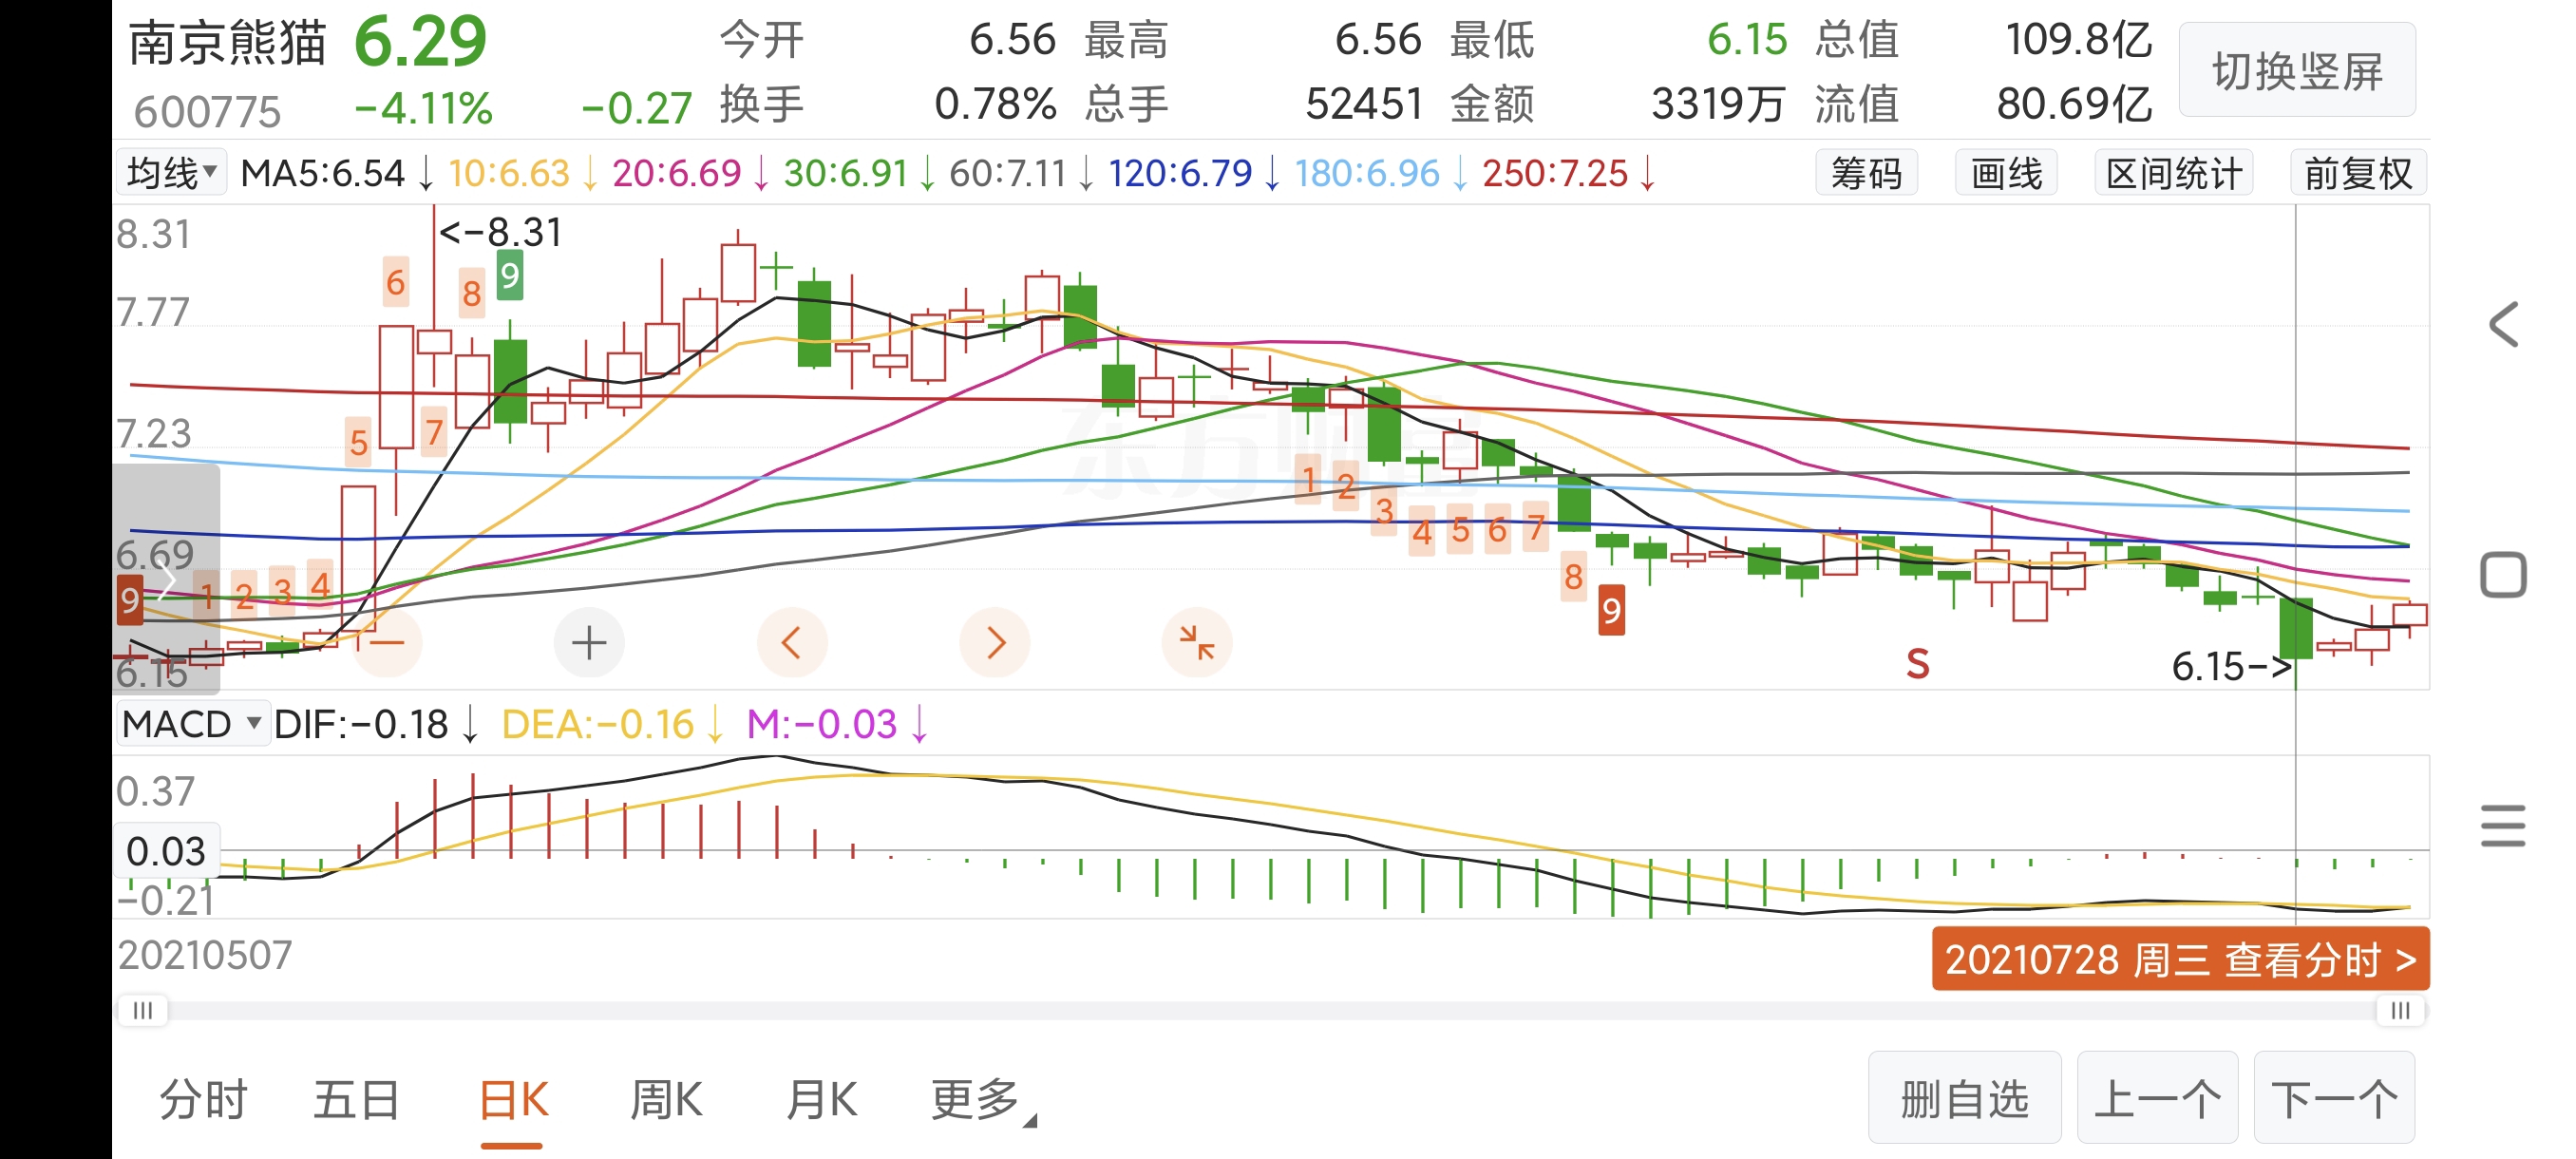Pan chart left with orange arrow
Screen dimensions: 2576x1159
point(791,643)
